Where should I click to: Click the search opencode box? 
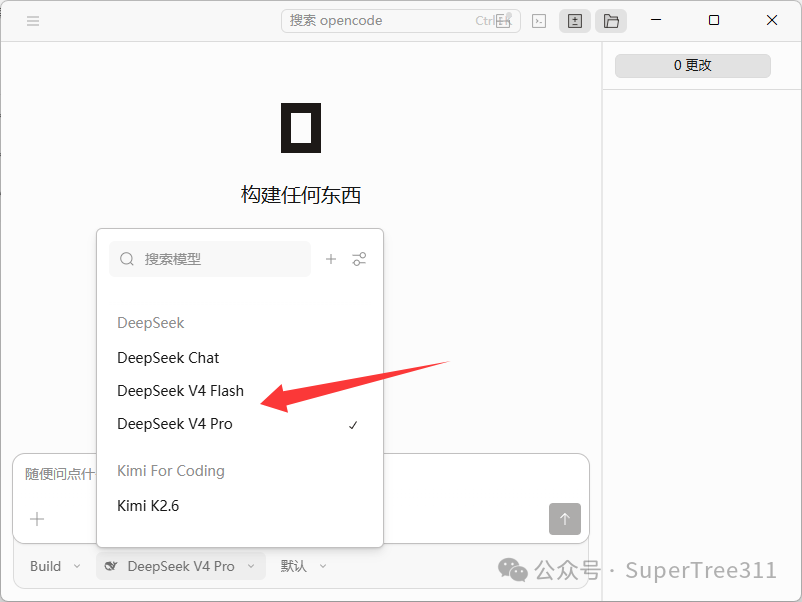(400, 21)
